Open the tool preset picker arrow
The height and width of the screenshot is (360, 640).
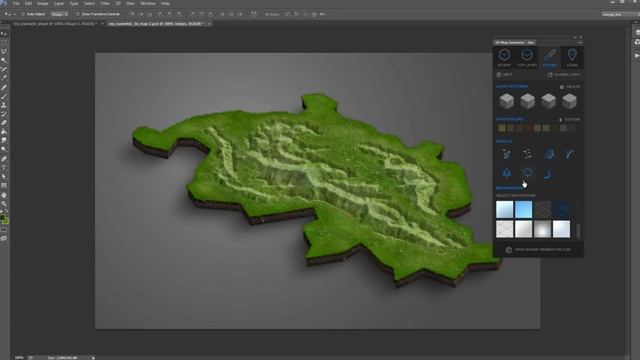15,14
